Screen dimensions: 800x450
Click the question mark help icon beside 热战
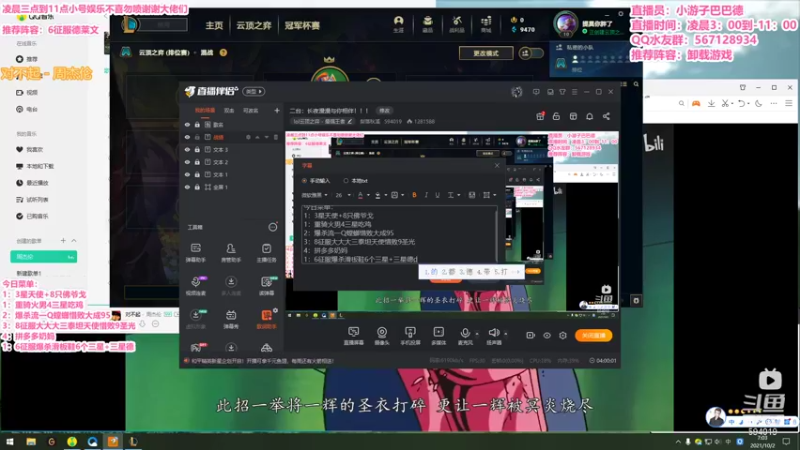click(x=223, y=53)
